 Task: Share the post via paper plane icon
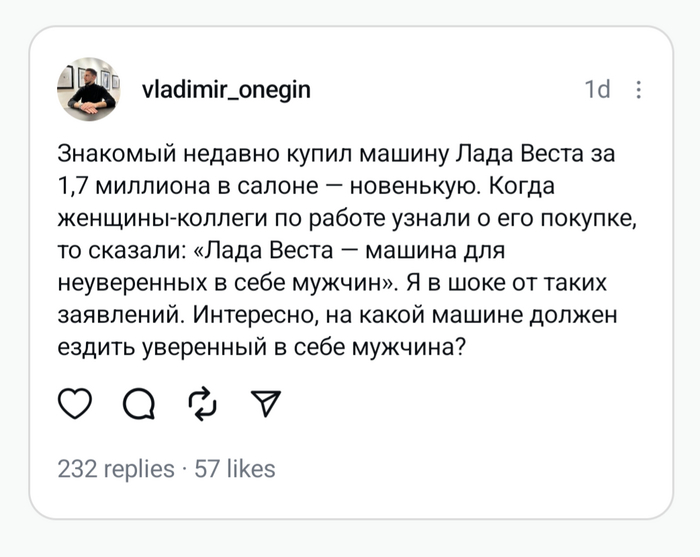point(264,402)
